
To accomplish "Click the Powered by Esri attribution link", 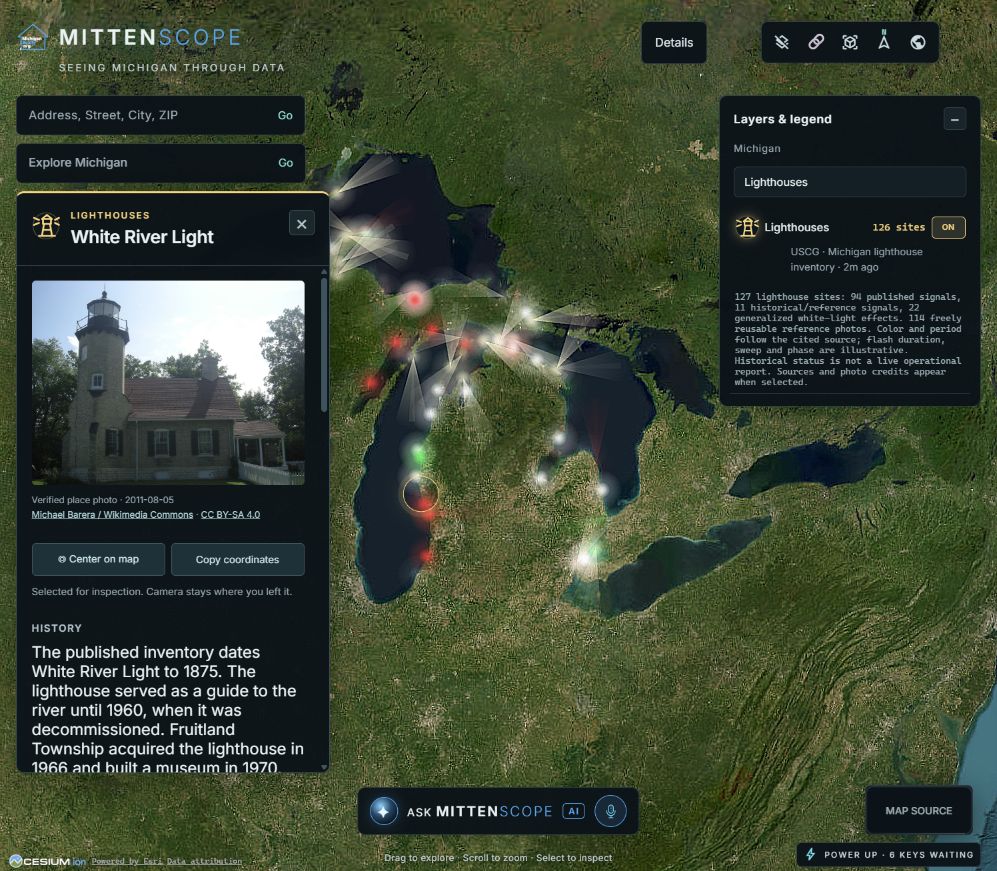I will click(127, 861).
